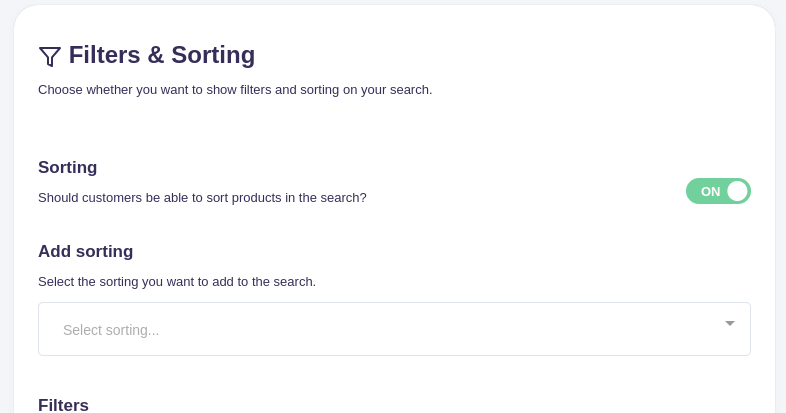786x413 pixels.
Task: Click the word 'Sorting' in the page title
Action: [213, 55]
